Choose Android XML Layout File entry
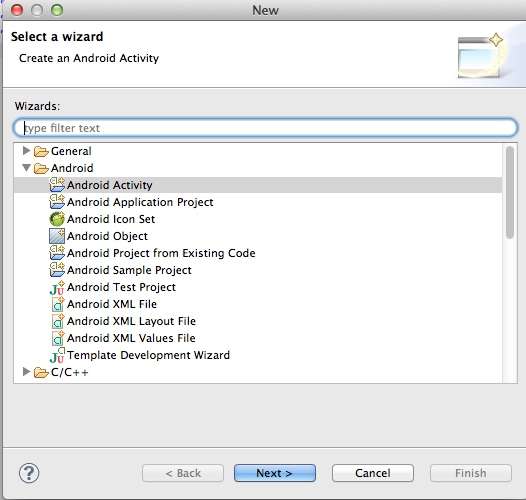The width and height of the screenshot is (526, 500). pos(131,321)
